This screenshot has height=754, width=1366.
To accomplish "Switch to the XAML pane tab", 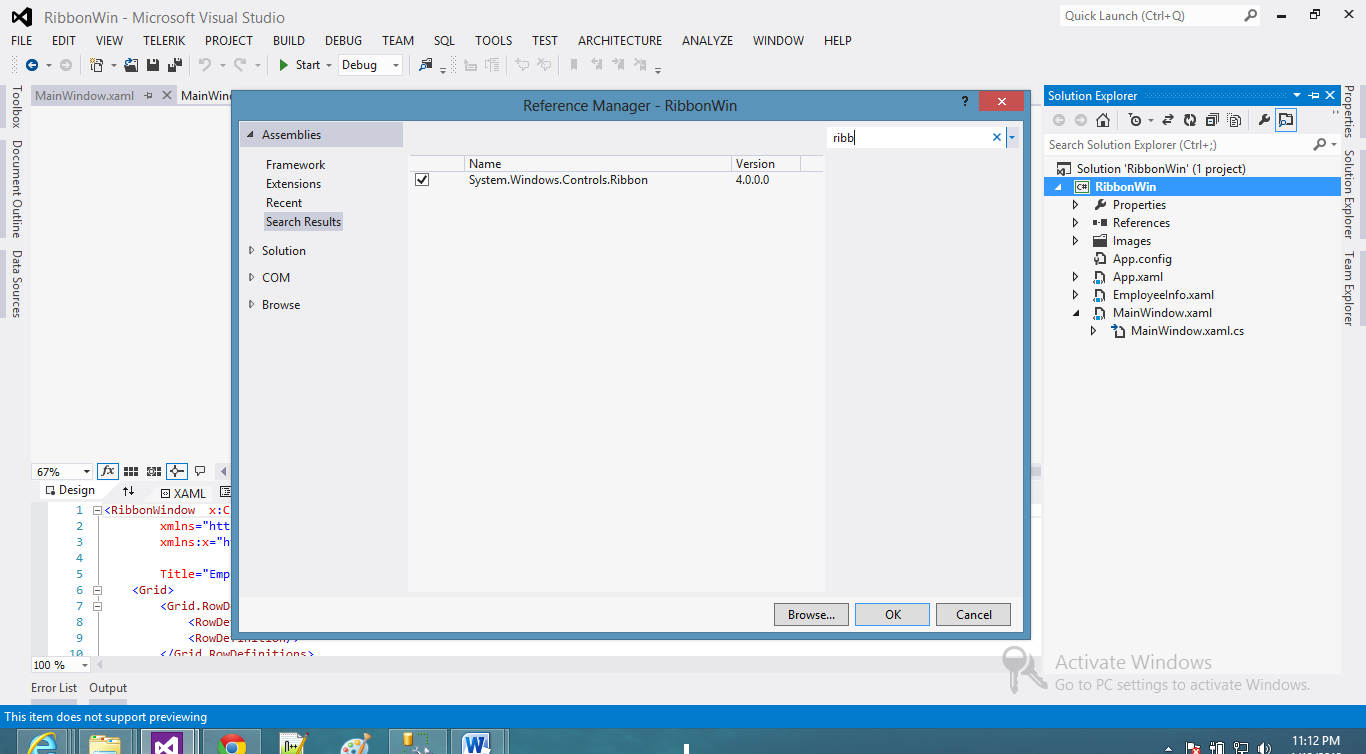I will click(183, 493).
